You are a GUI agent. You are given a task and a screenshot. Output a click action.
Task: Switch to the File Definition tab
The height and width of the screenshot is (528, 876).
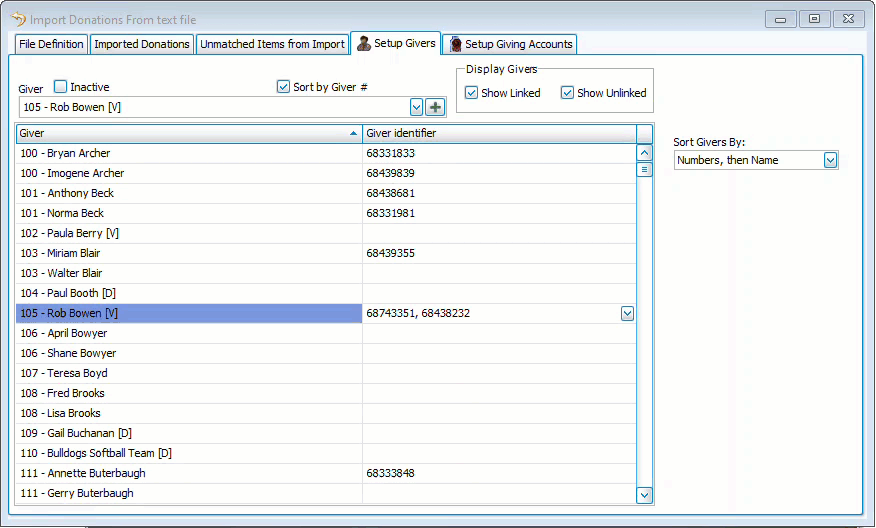52,44
